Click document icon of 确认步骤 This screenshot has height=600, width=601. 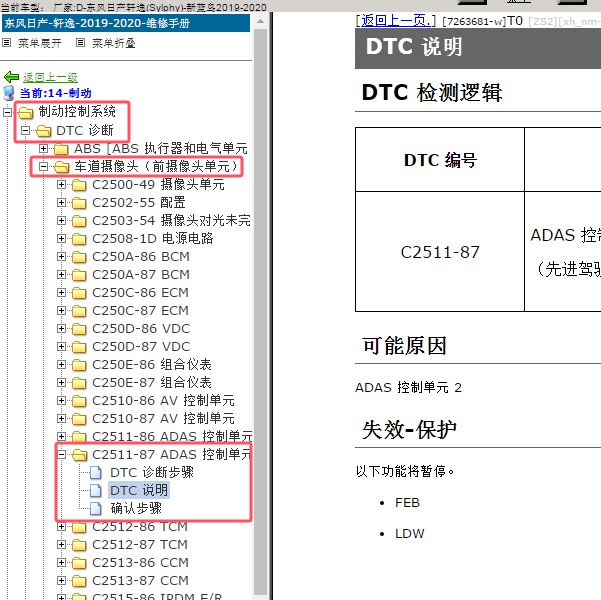(96, 509)
